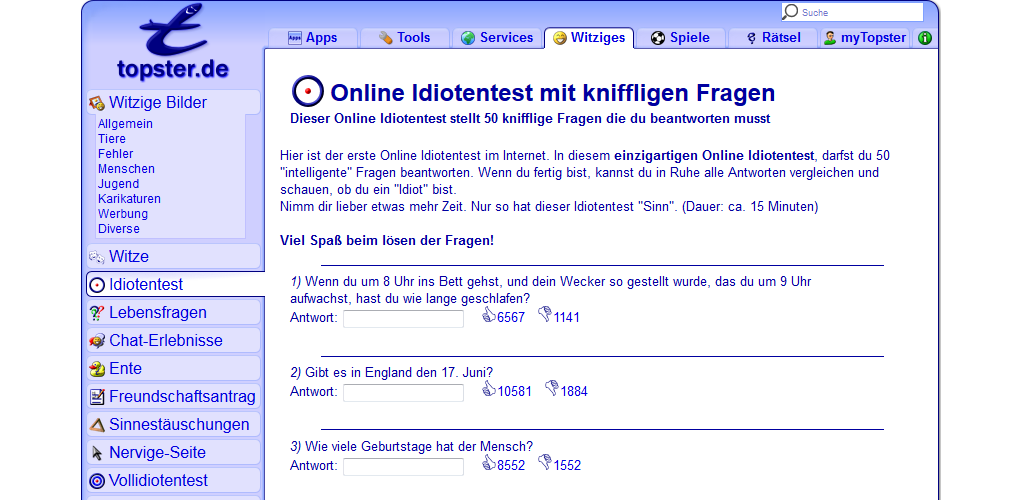This screenshot has width=1024, height=500.
Task: Click the Sinnestäuschungen triangle icon
Action: (x=97, y=425)
